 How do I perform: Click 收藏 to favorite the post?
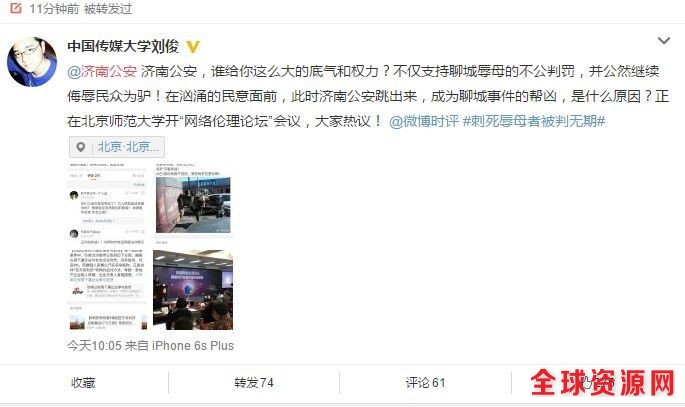pos(83,383)
